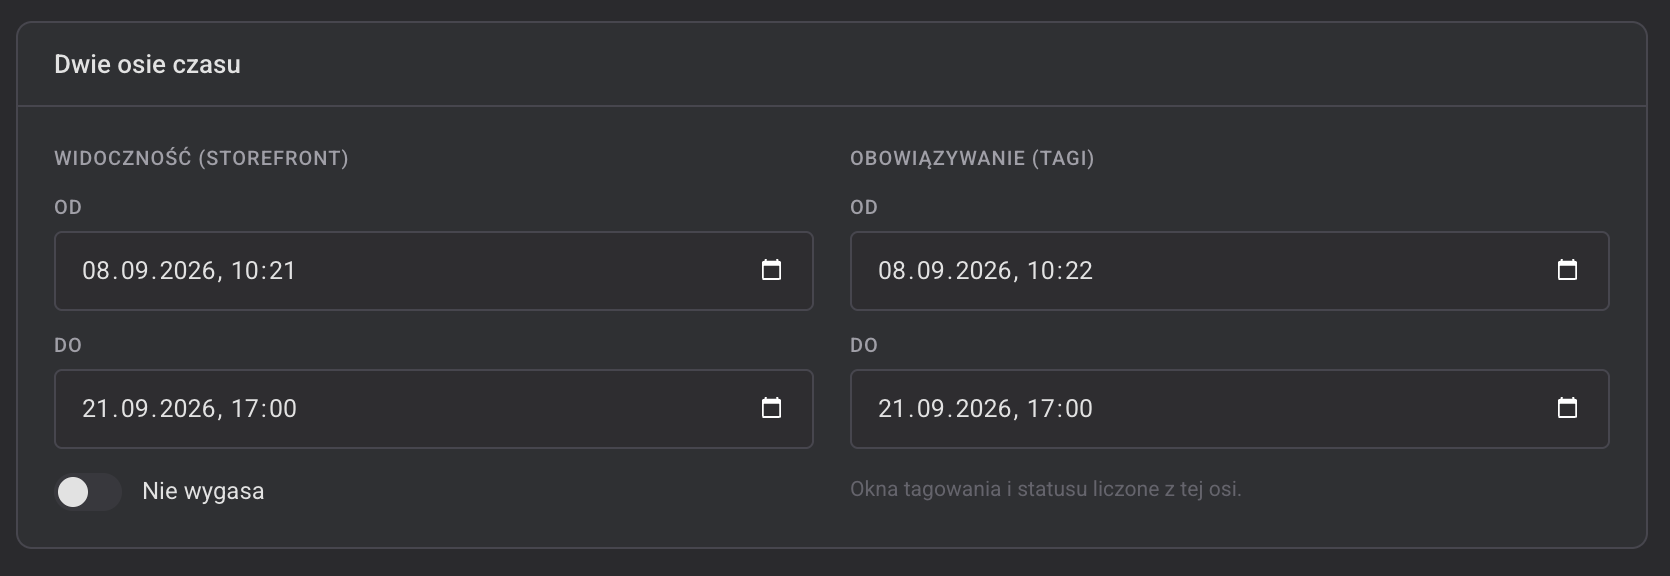Select day 21 in tags DO date

point(891,408)
